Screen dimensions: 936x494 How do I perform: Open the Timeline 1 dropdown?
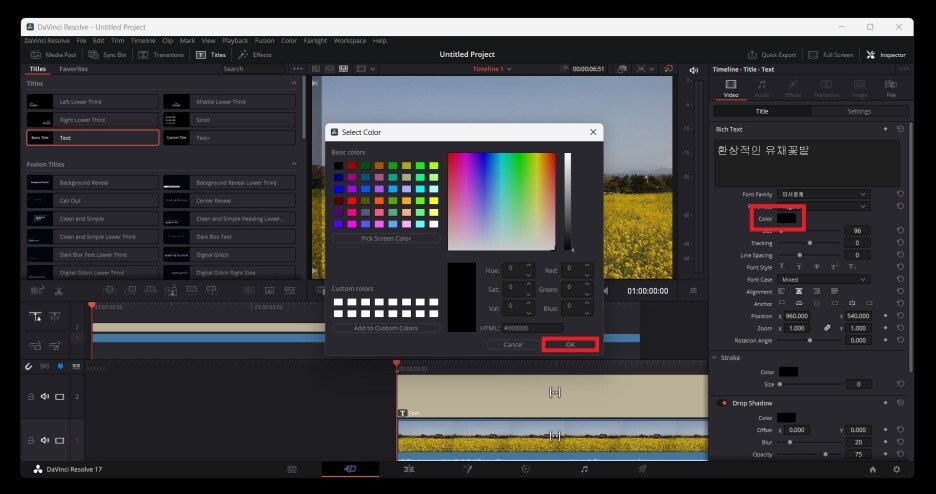pos(492,69)
